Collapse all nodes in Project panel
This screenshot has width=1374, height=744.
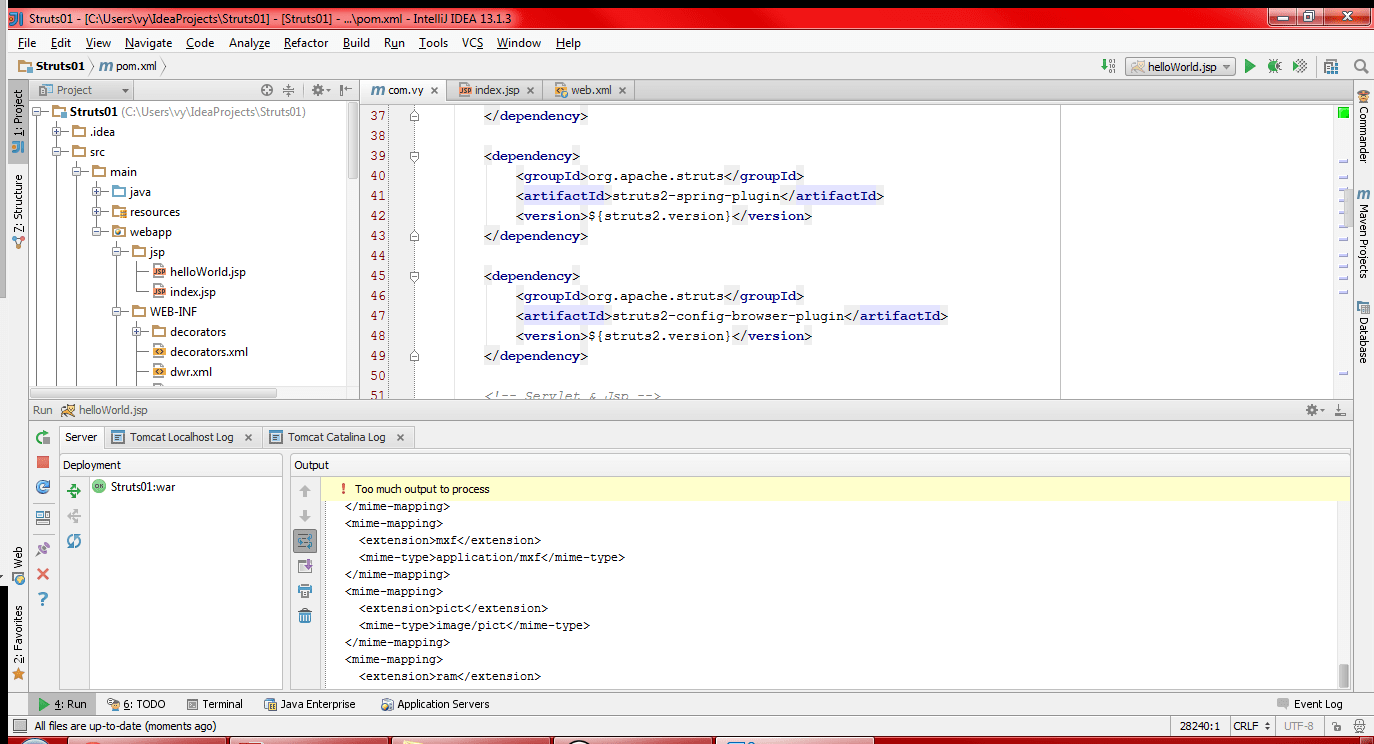(x=289, y=90)
